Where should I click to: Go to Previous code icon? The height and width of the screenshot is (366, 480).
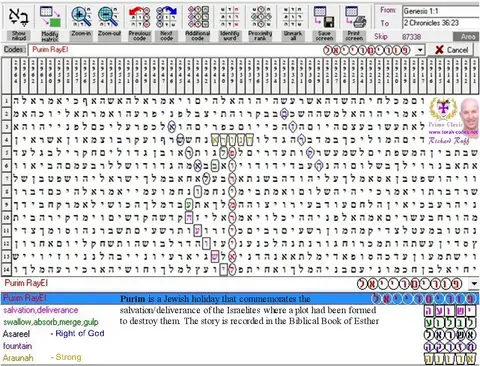pos(139,17)
